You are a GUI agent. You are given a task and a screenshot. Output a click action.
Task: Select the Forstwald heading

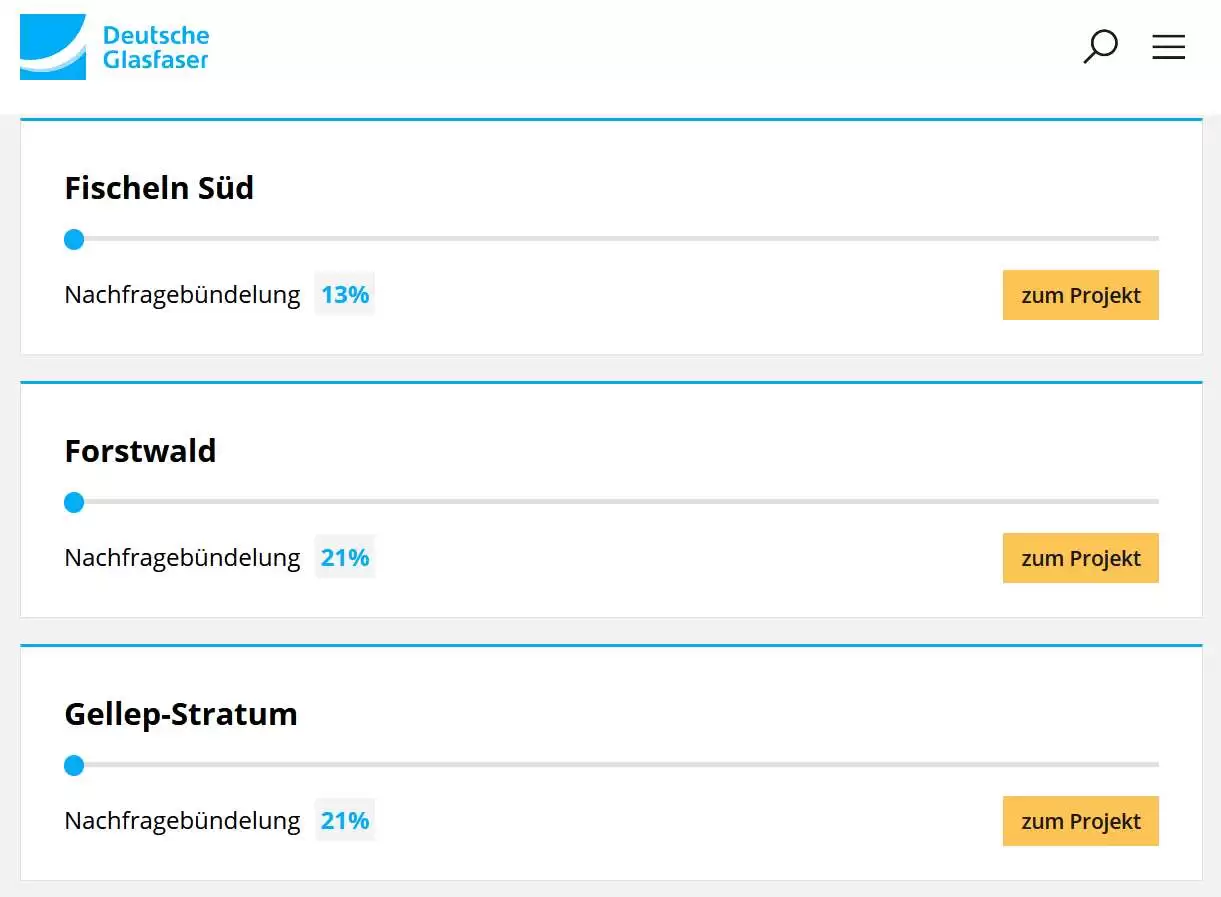coord(140,451)
